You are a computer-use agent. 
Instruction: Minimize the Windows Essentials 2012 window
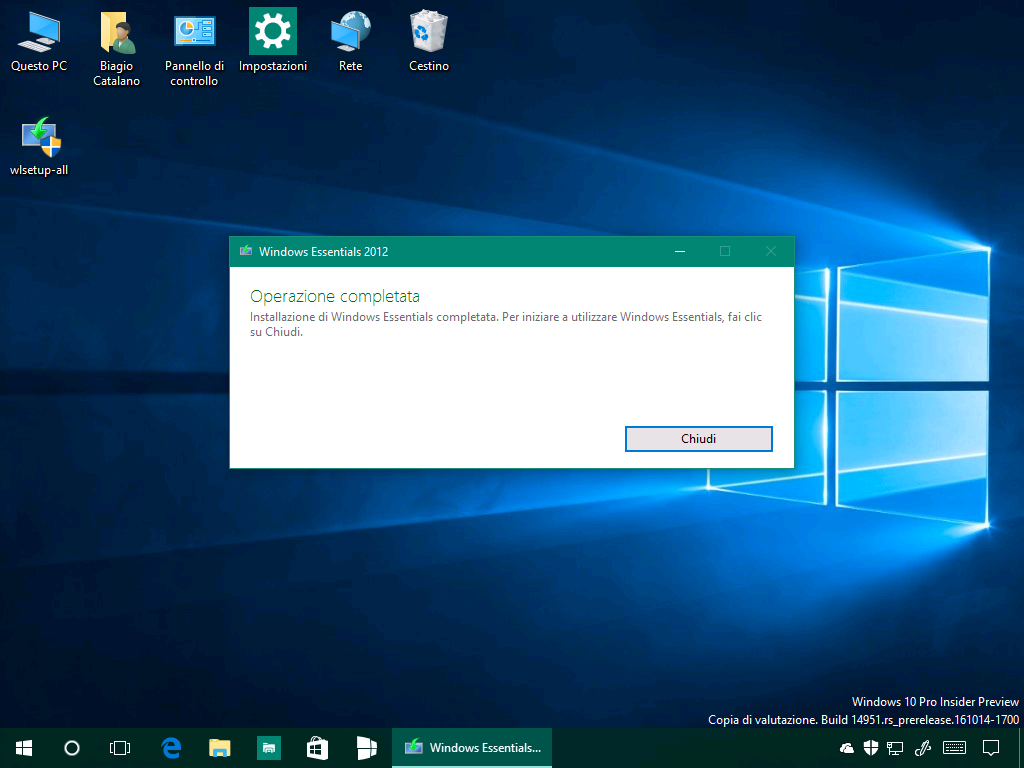(x=680, y=251)
